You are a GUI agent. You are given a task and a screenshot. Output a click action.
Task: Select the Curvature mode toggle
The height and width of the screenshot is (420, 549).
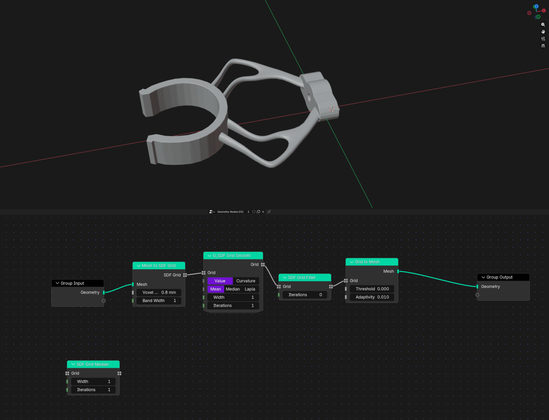coord(246,281)
